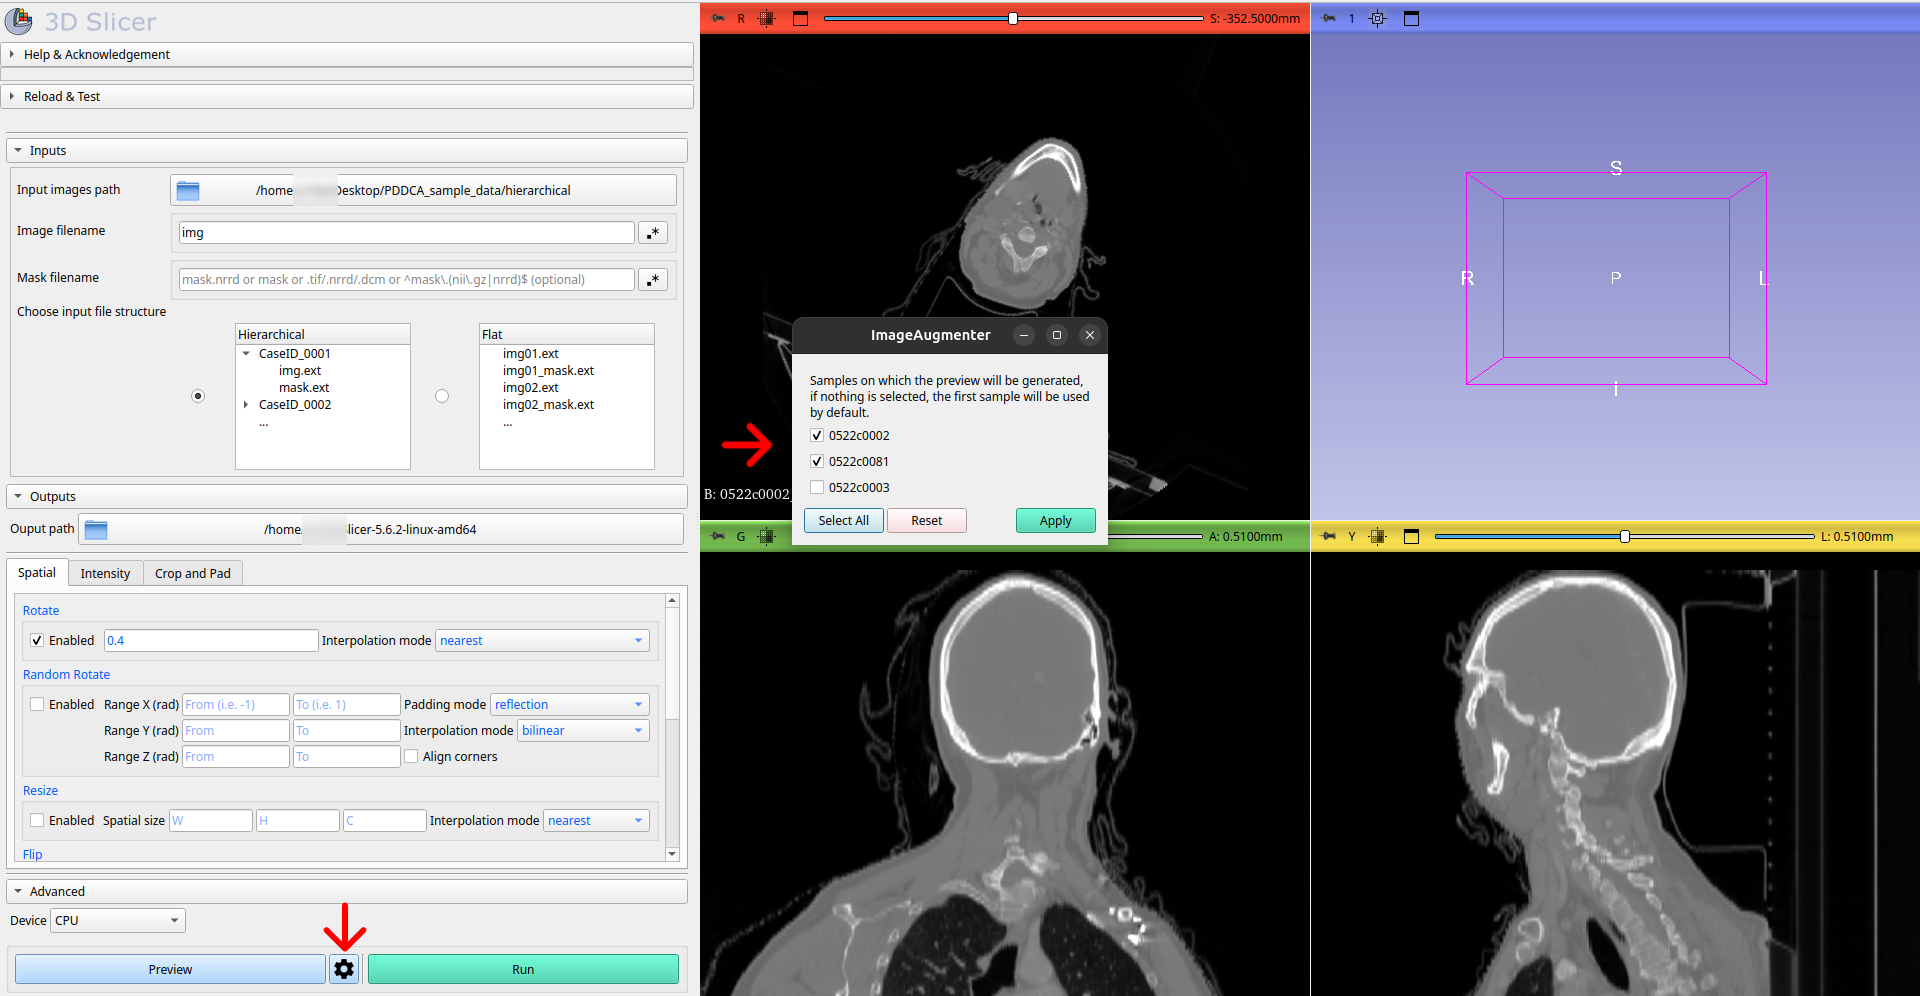Open Resize interpolation mode dropdown

[596, 821]
